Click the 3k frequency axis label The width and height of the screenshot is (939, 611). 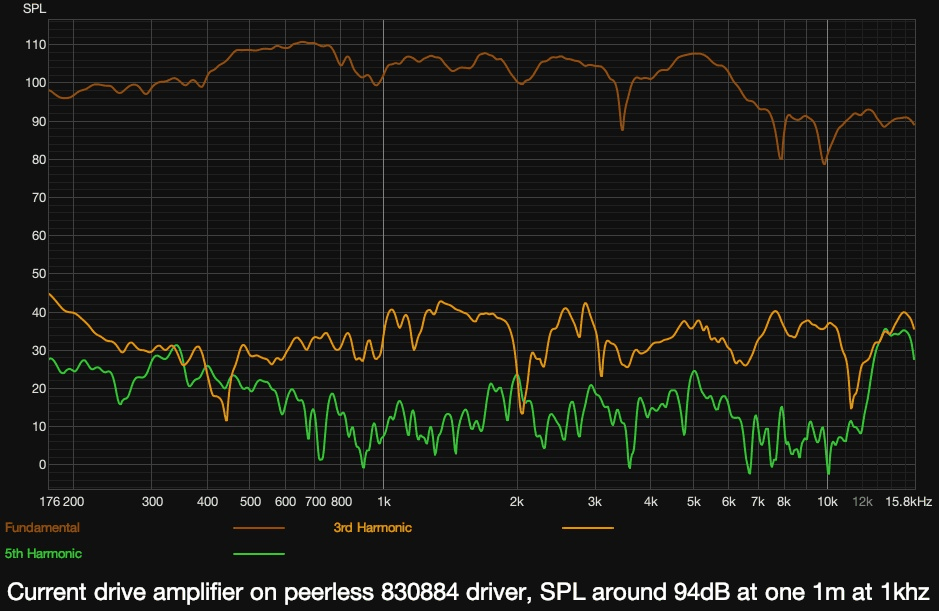[x=595, y=502]
